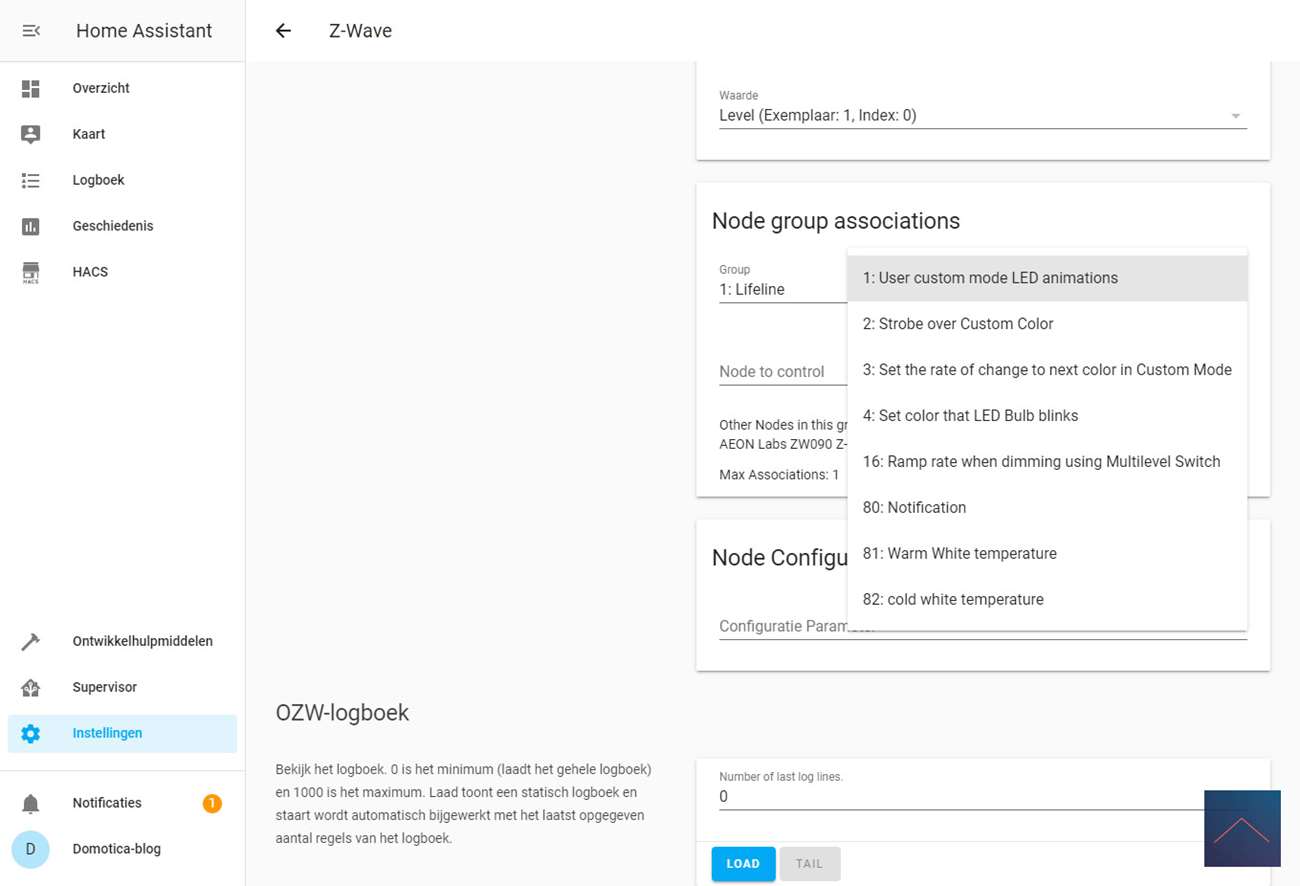Open the Domotica-blog user profile
This screenshot has height=886, width=1300.
(116, 849)
